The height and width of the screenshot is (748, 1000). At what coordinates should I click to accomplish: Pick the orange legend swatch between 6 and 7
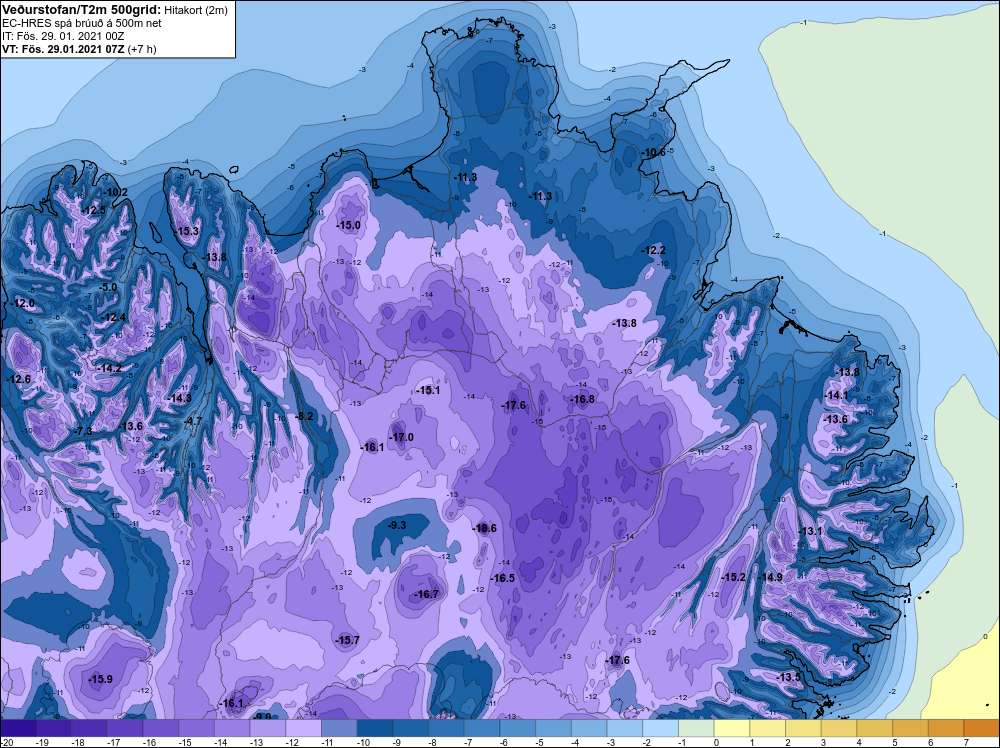(946, 728)
